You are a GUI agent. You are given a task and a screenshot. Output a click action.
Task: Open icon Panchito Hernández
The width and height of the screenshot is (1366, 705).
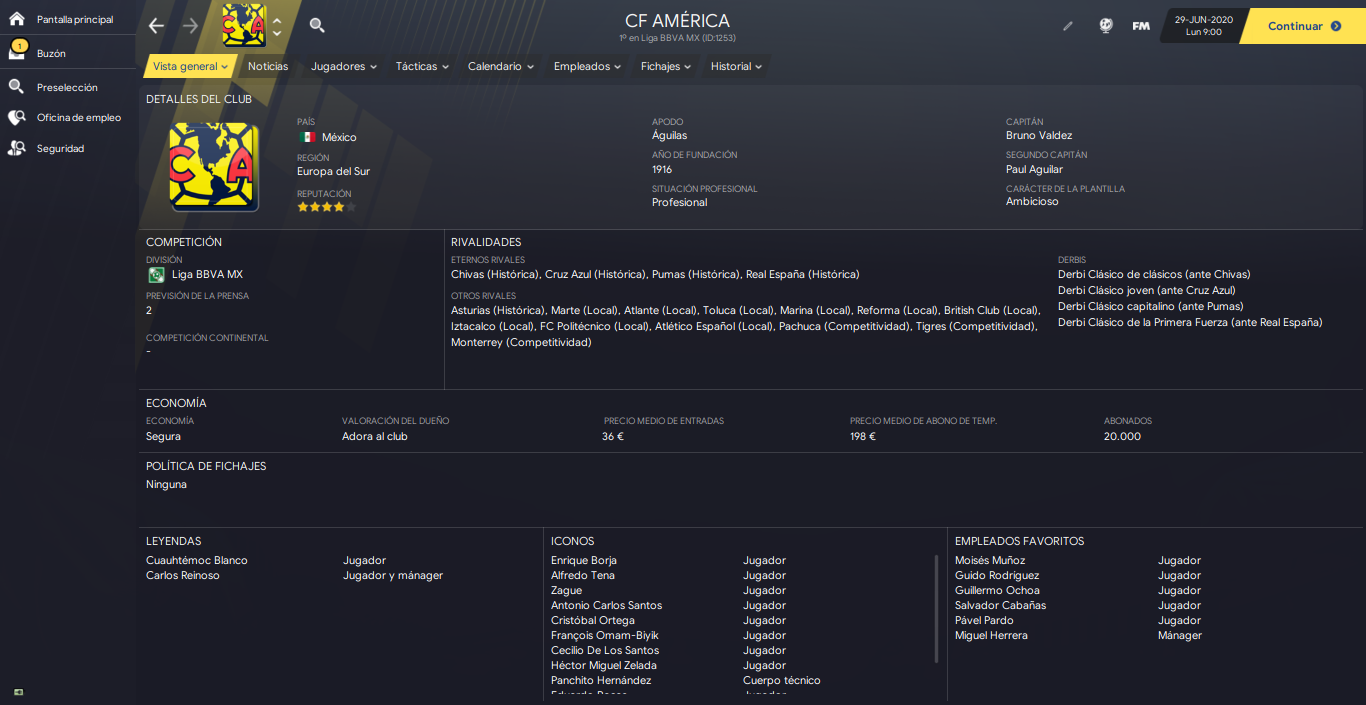[601, 680]
